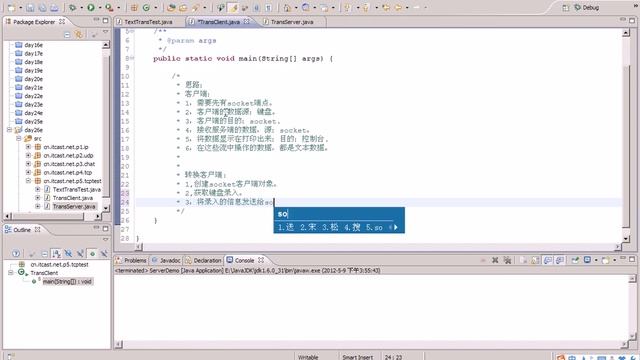Switch to TransServer.java editor tab
The image size is (640, 360).
292,22
